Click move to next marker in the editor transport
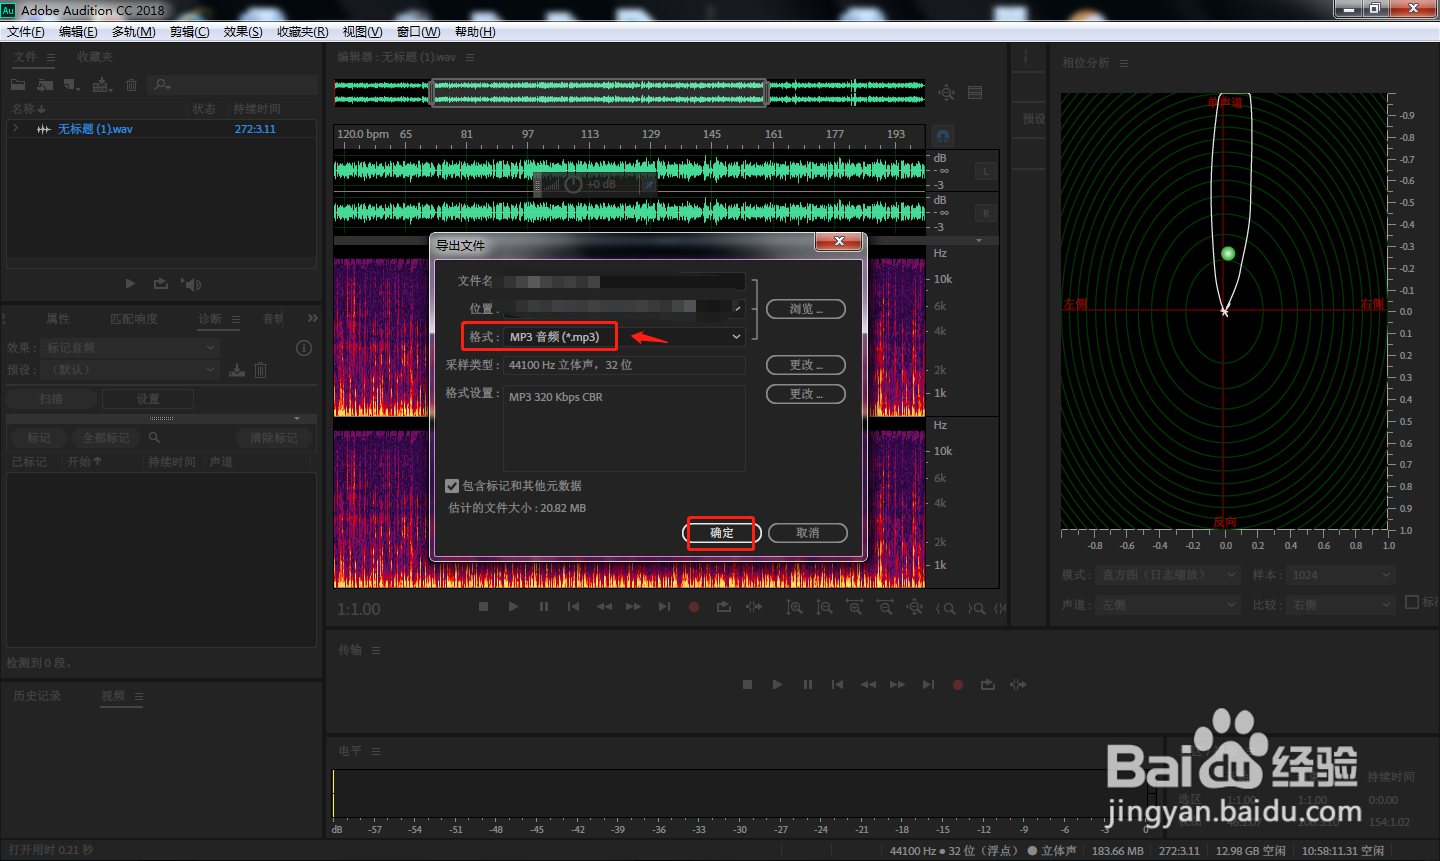This screenshot has height=861, width=1440. click(x=664, y=607)
